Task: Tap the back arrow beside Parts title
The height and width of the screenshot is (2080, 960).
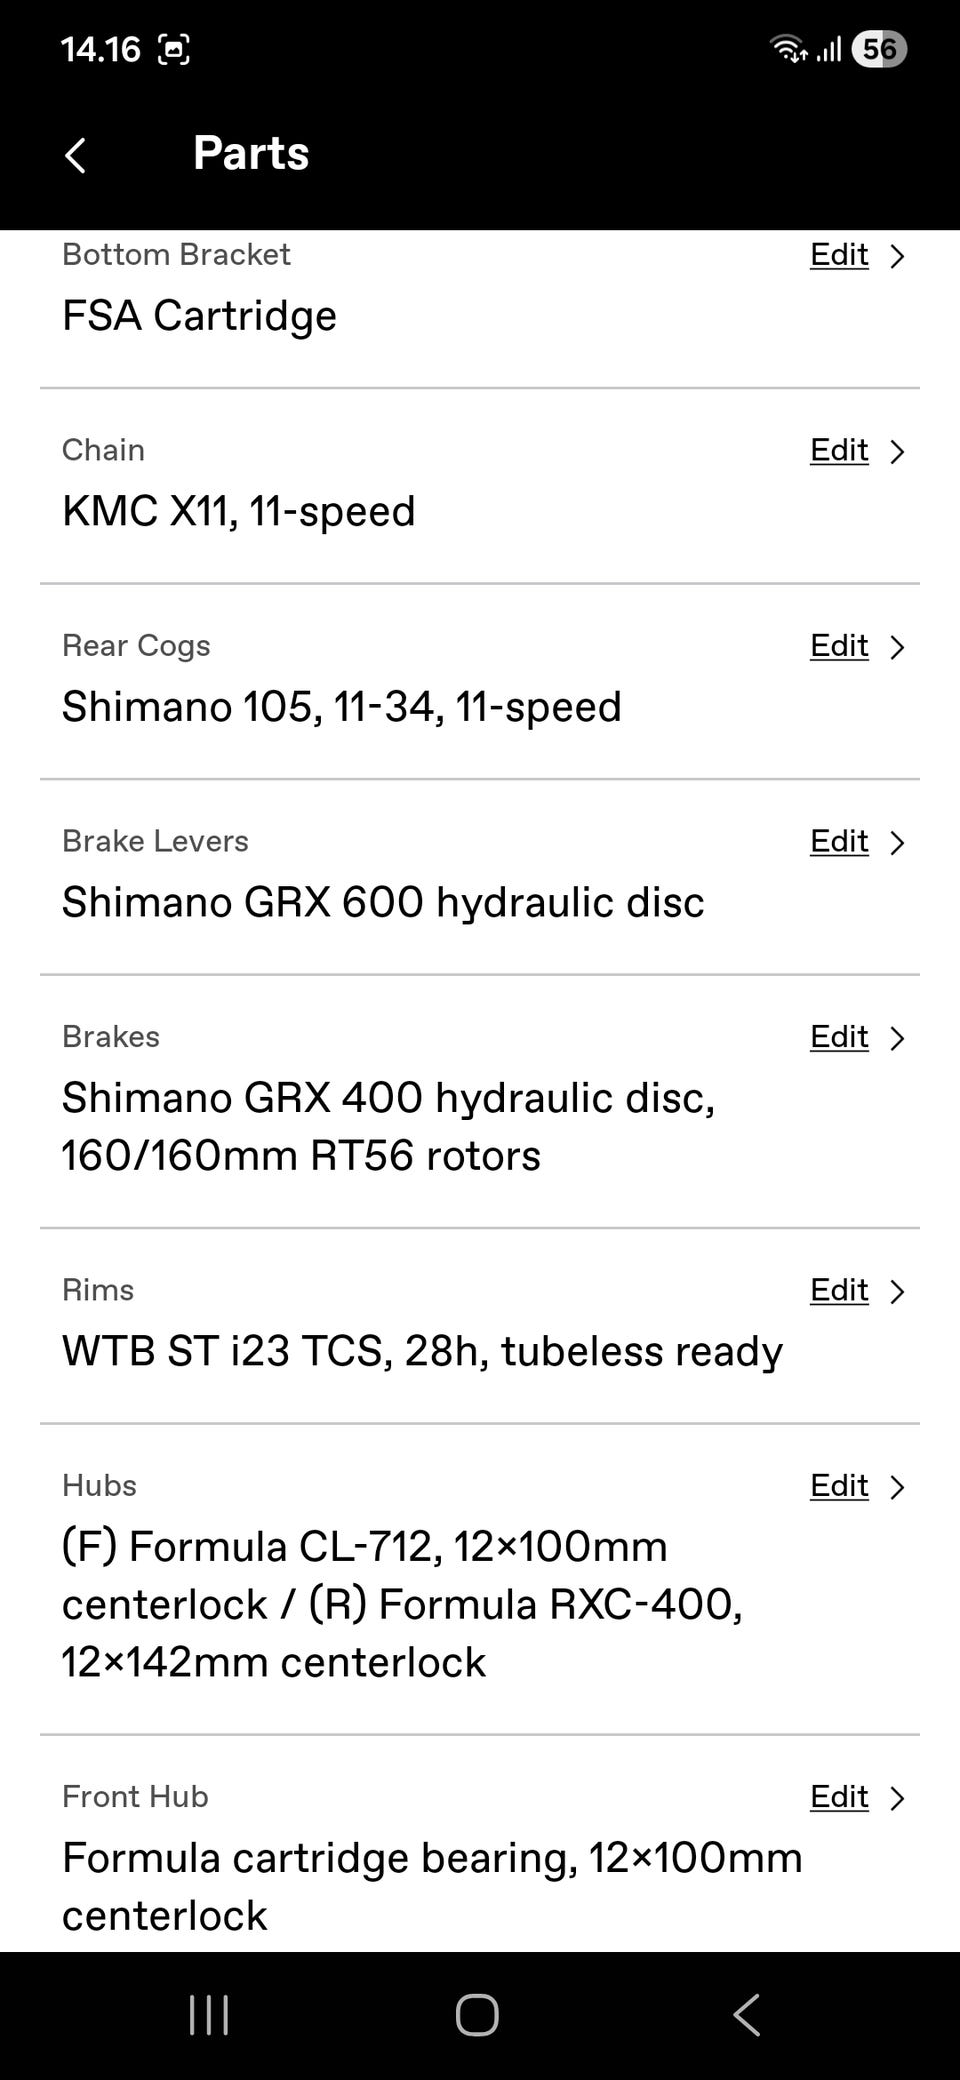Action: click(x=76, y=155)
